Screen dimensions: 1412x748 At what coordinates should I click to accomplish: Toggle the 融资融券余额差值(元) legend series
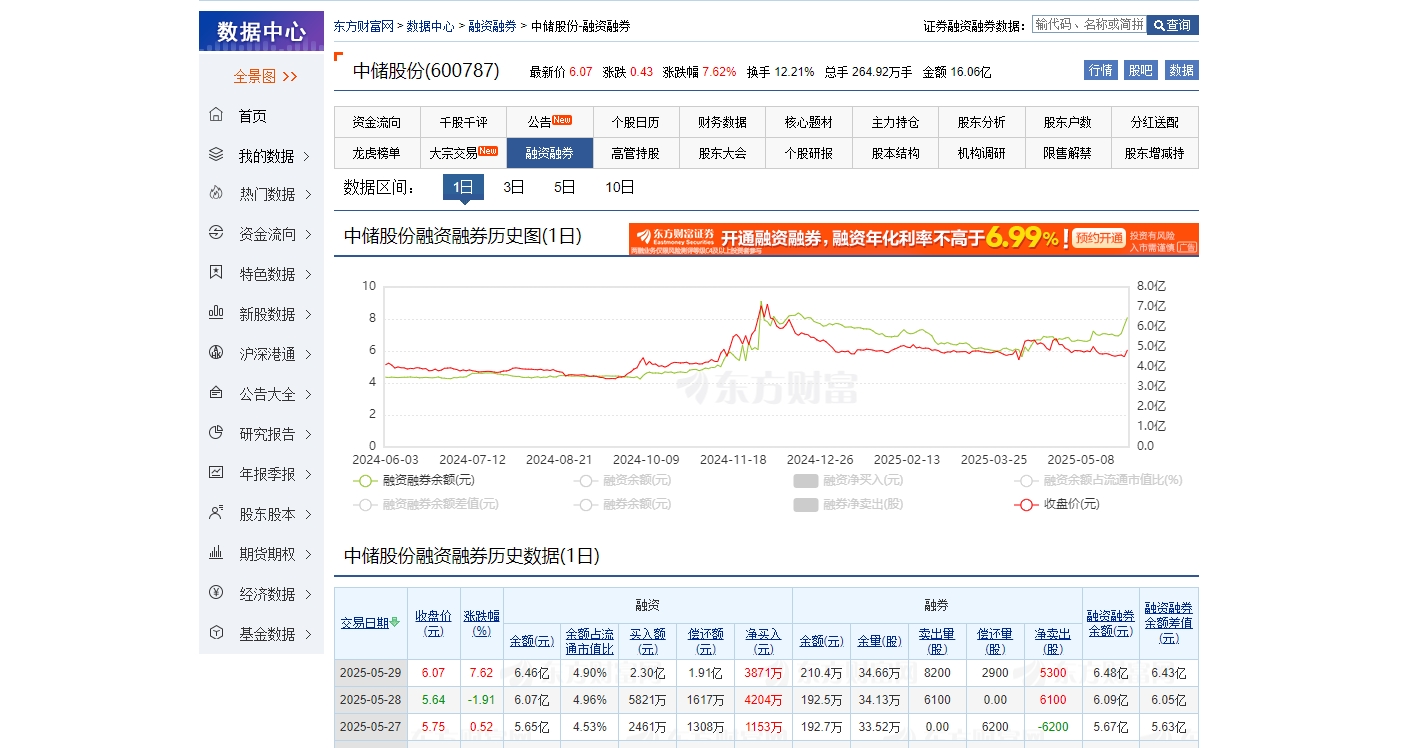pos(425,504)
